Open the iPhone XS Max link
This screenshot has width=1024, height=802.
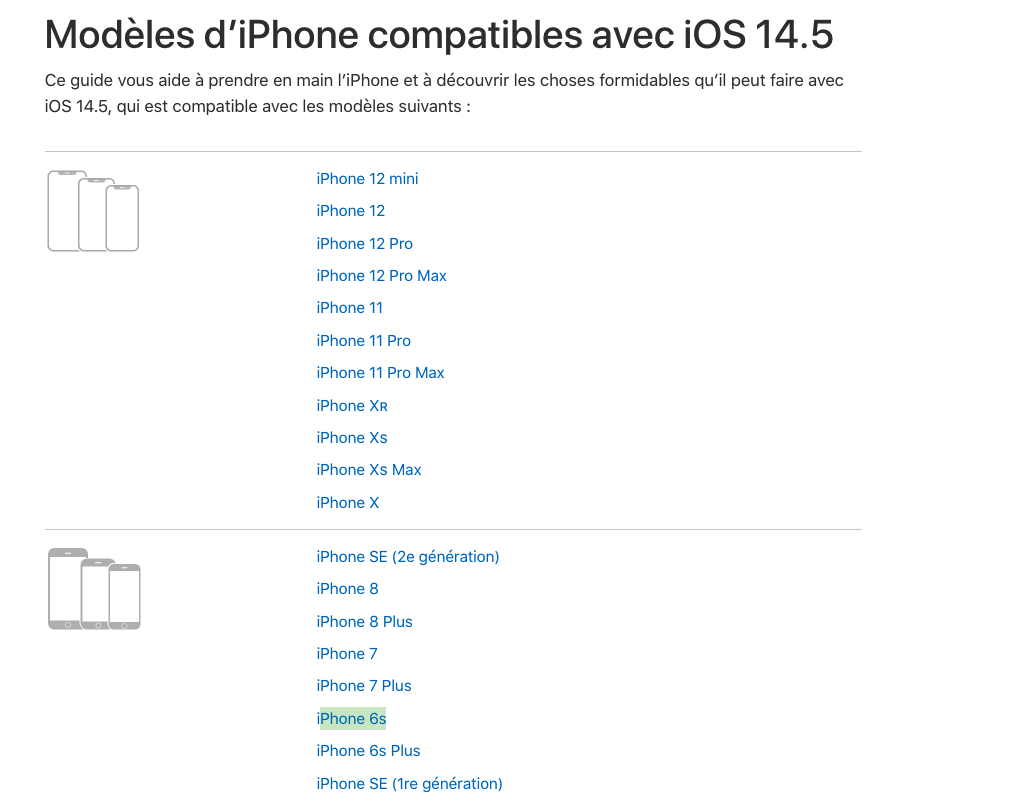coord(368,470)
